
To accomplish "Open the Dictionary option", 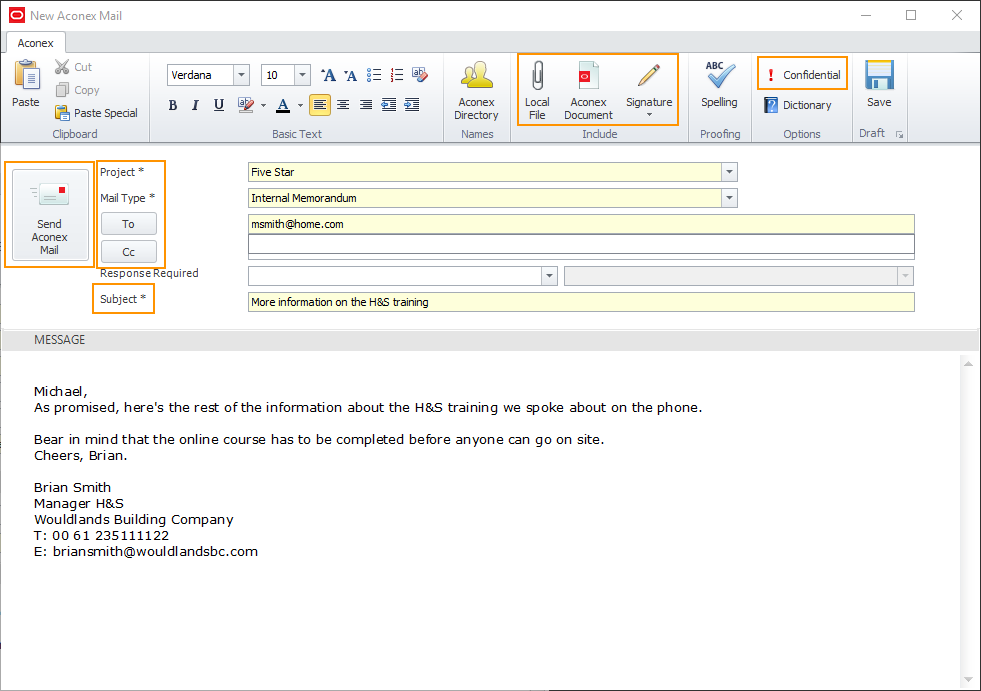I will click(798, 105).
